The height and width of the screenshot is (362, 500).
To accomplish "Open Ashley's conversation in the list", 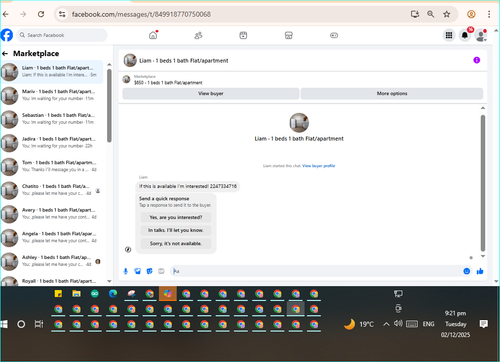I will [x=52, y=261].
